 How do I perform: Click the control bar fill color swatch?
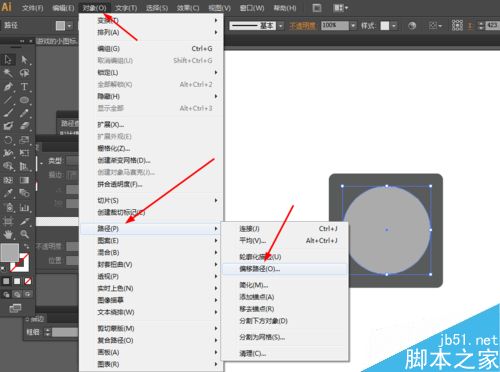tap(60, 26)
